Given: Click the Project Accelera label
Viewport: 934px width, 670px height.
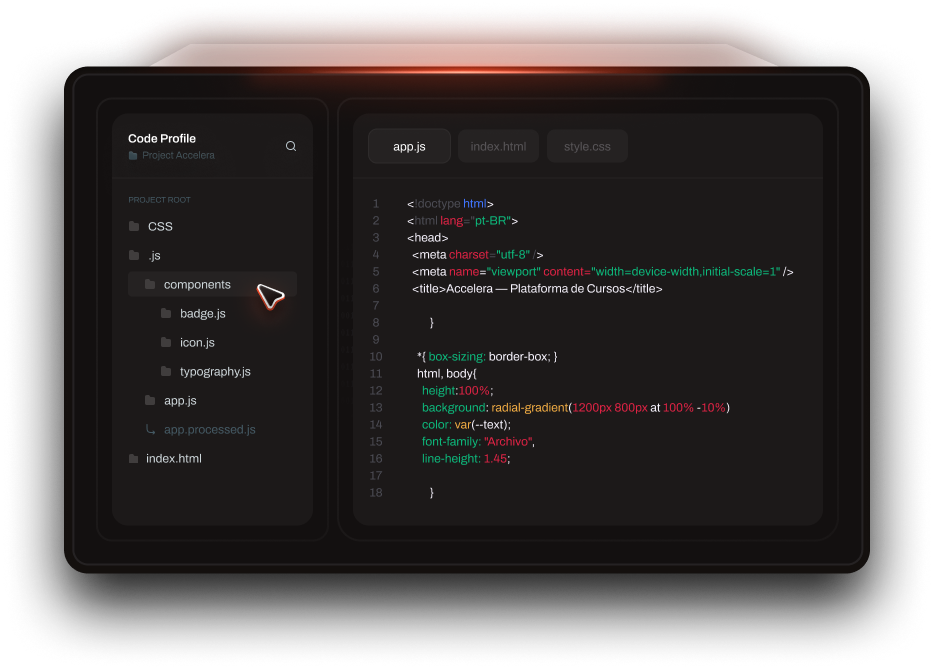Looking at the screenshot, I should tap(178, 155).
